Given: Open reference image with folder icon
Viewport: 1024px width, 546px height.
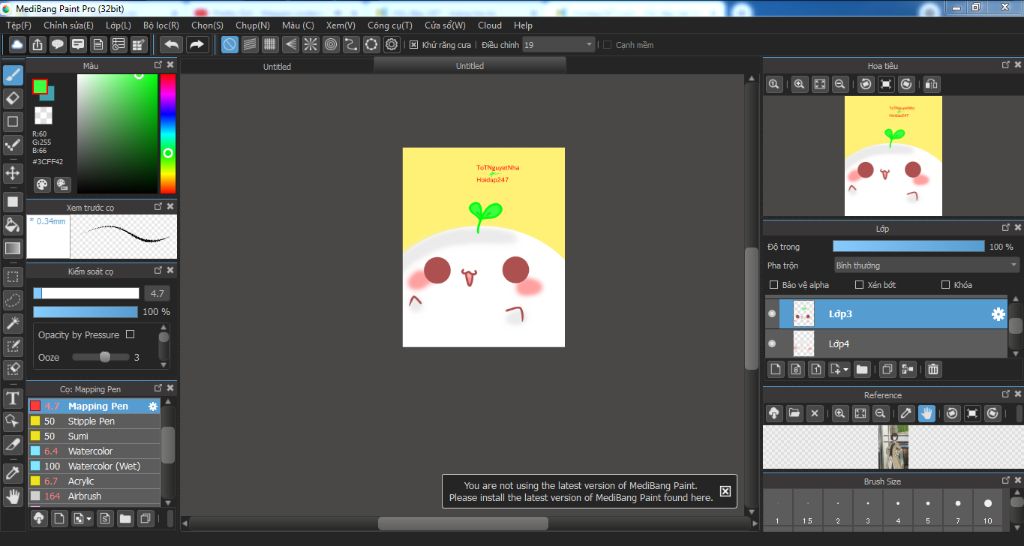Looking at the screenshot, I should pos(794,413).
